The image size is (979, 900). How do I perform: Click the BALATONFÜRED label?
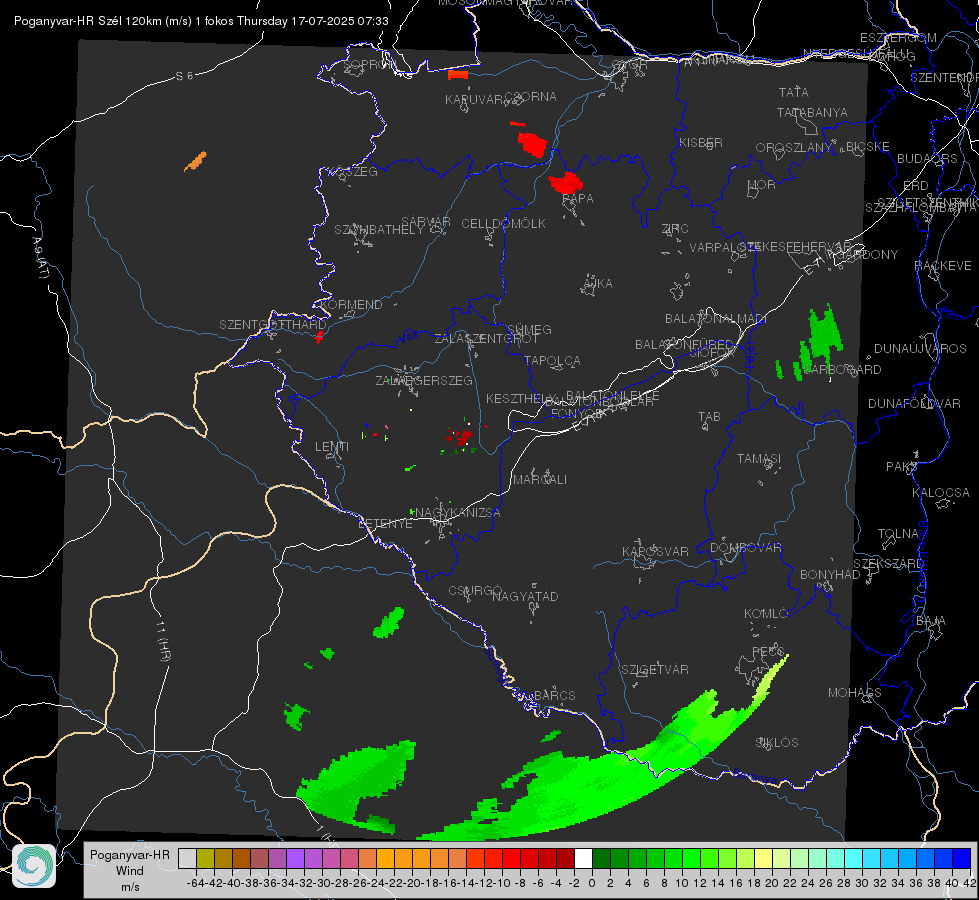(685, 345)
